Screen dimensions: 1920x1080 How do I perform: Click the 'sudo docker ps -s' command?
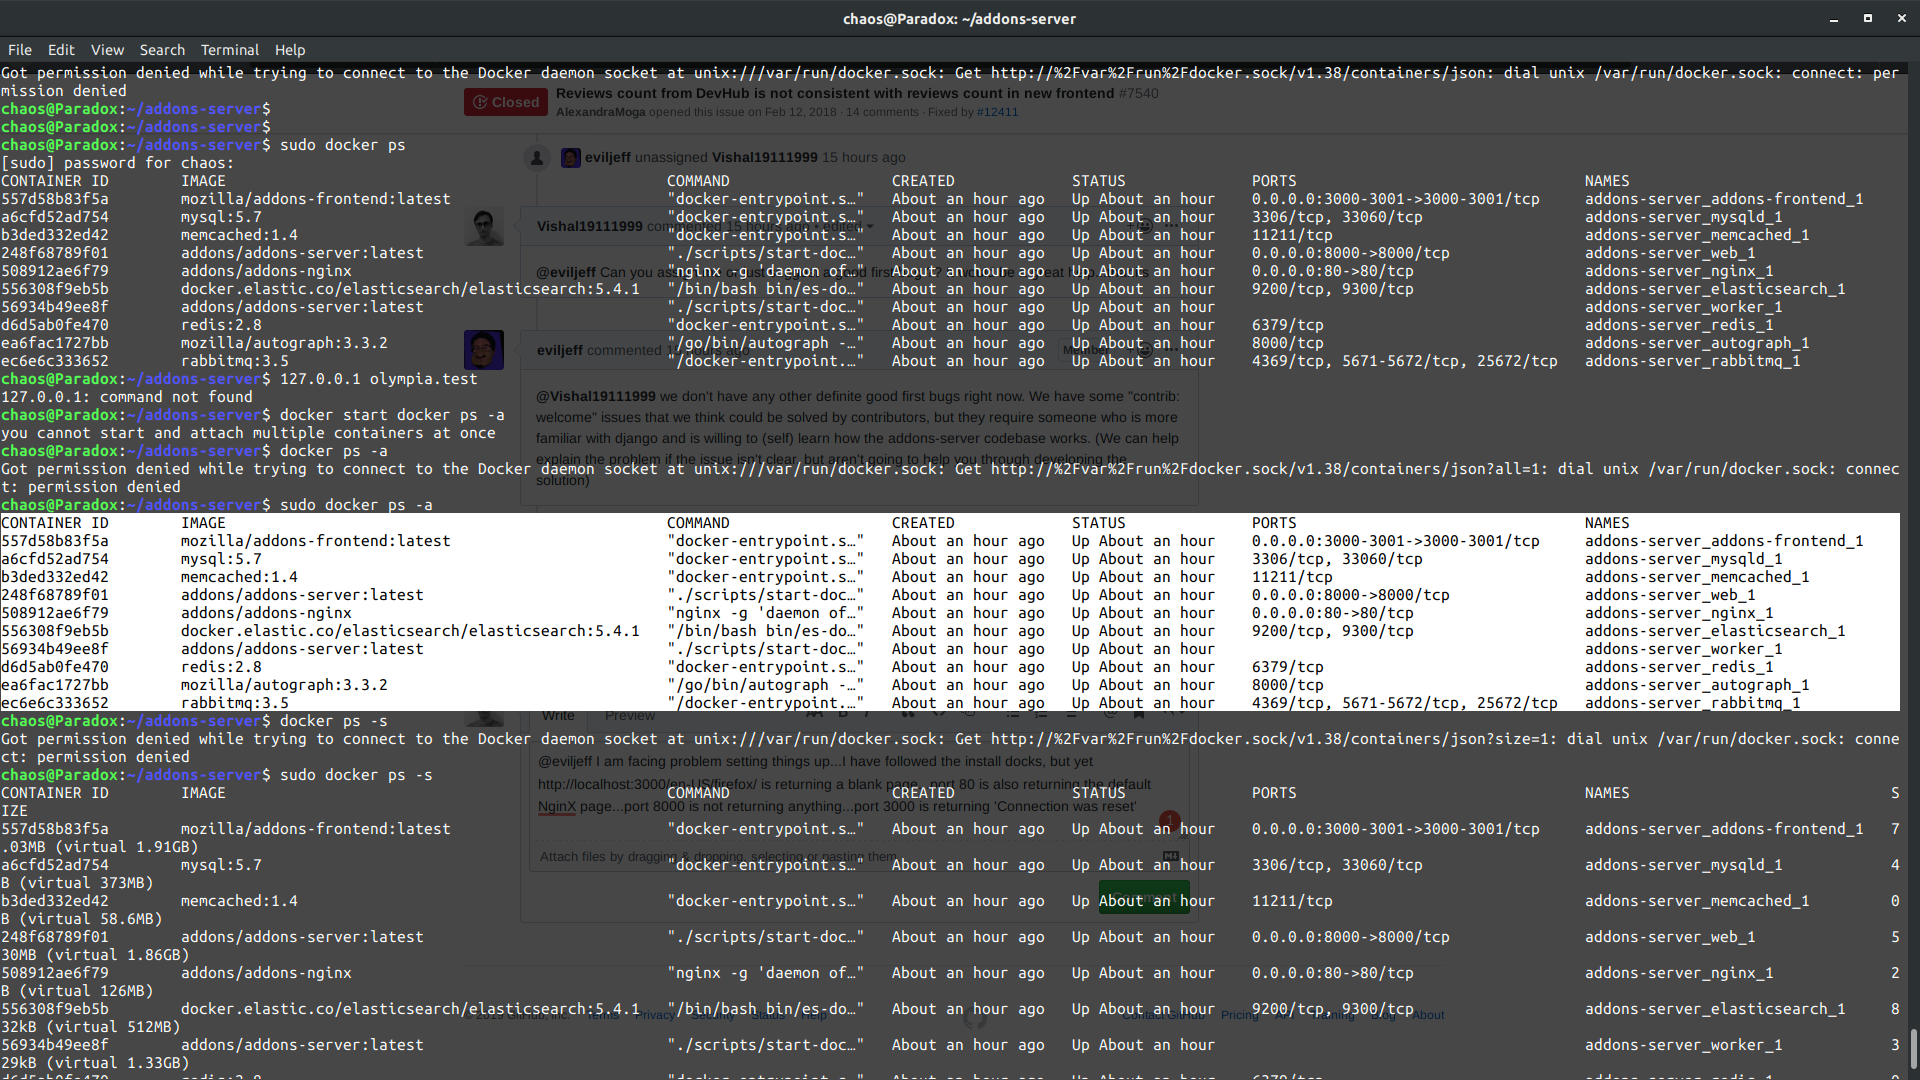pyautogui.click(x=356, y=775)
